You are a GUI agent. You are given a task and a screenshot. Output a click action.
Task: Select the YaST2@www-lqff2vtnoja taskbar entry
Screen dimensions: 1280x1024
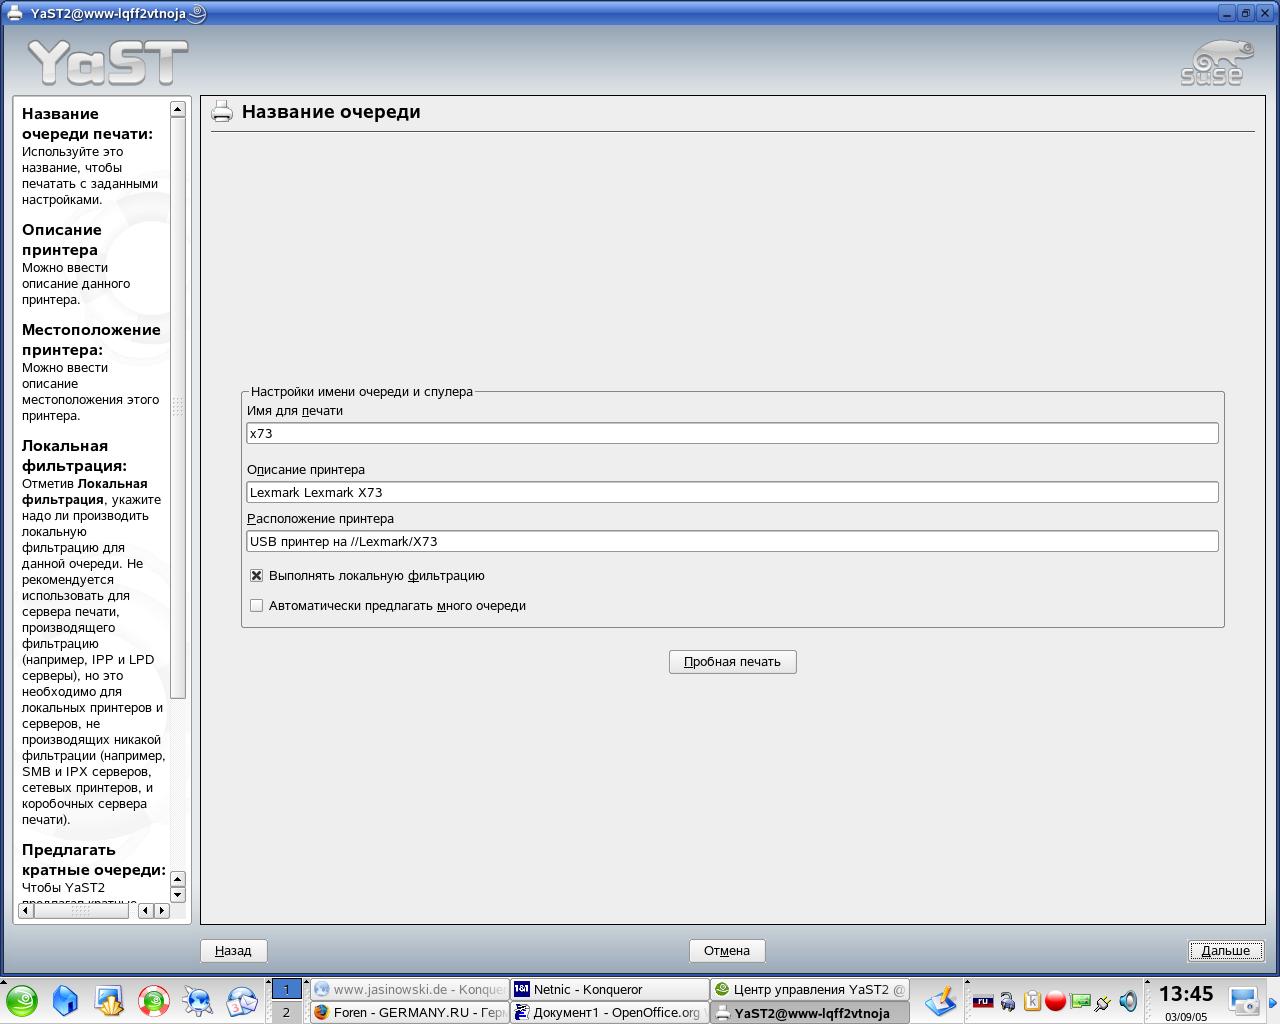[x=810, y=1012]
